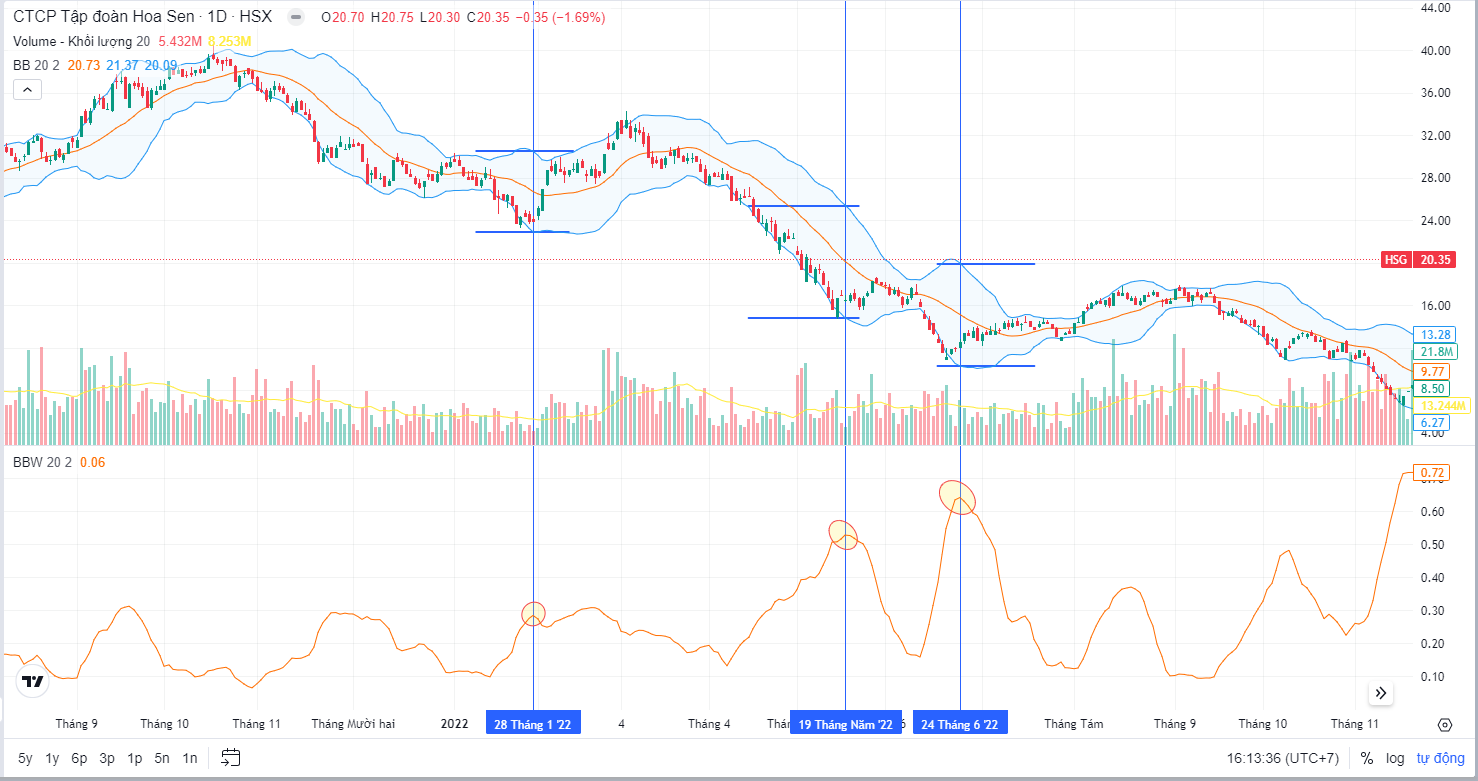Select the Volume - Khối lượng 20 indicator legend
This screenshot has width=1478, height=781.
(x=81, y=41)
